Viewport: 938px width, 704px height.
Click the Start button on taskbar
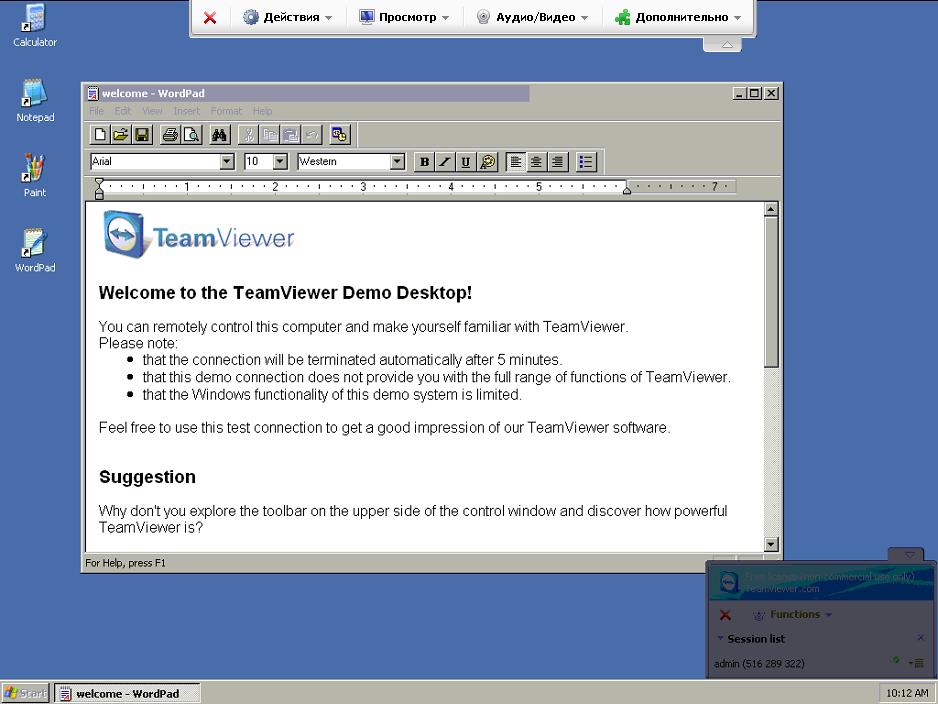[26, 693]
